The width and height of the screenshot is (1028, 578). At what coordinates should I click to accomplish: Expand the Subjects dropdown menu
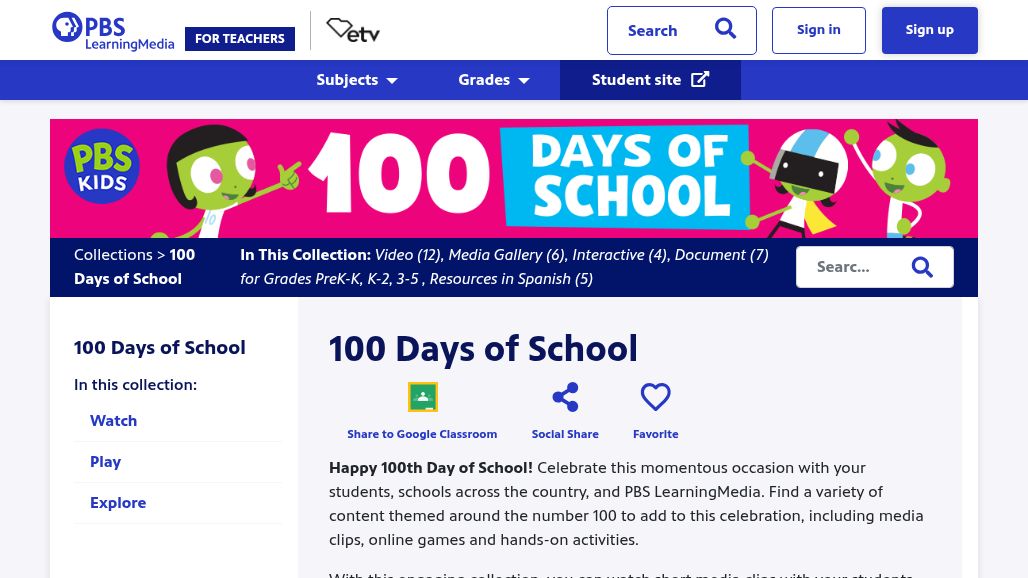click(357, 80)
